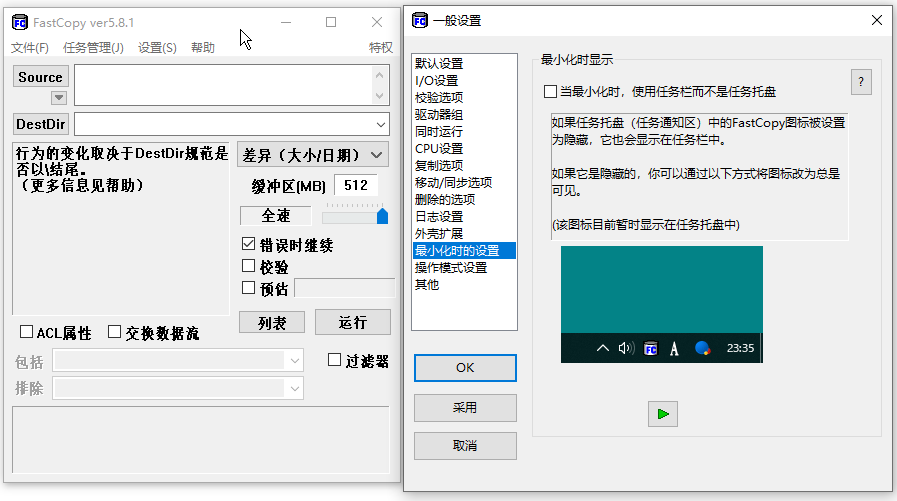Click the 特权 menu item
The image size is (897, 501).
[x=380, y=47]
